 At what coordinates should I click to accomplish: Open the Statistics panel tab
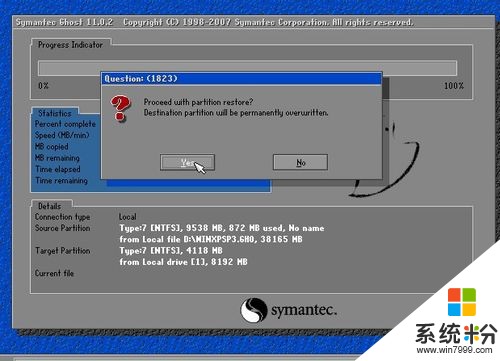coord(55,113)
